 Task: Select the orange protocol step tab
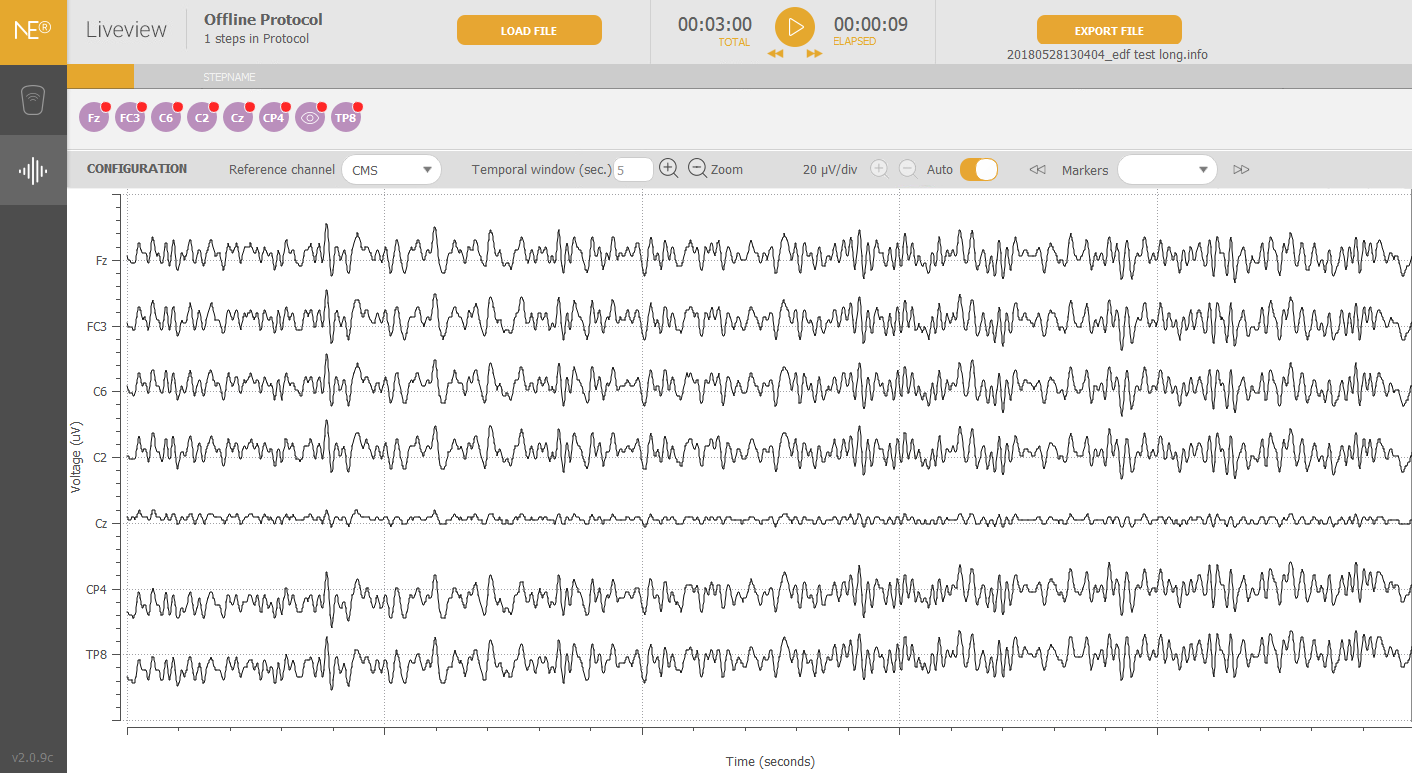[x=100, y=76]
